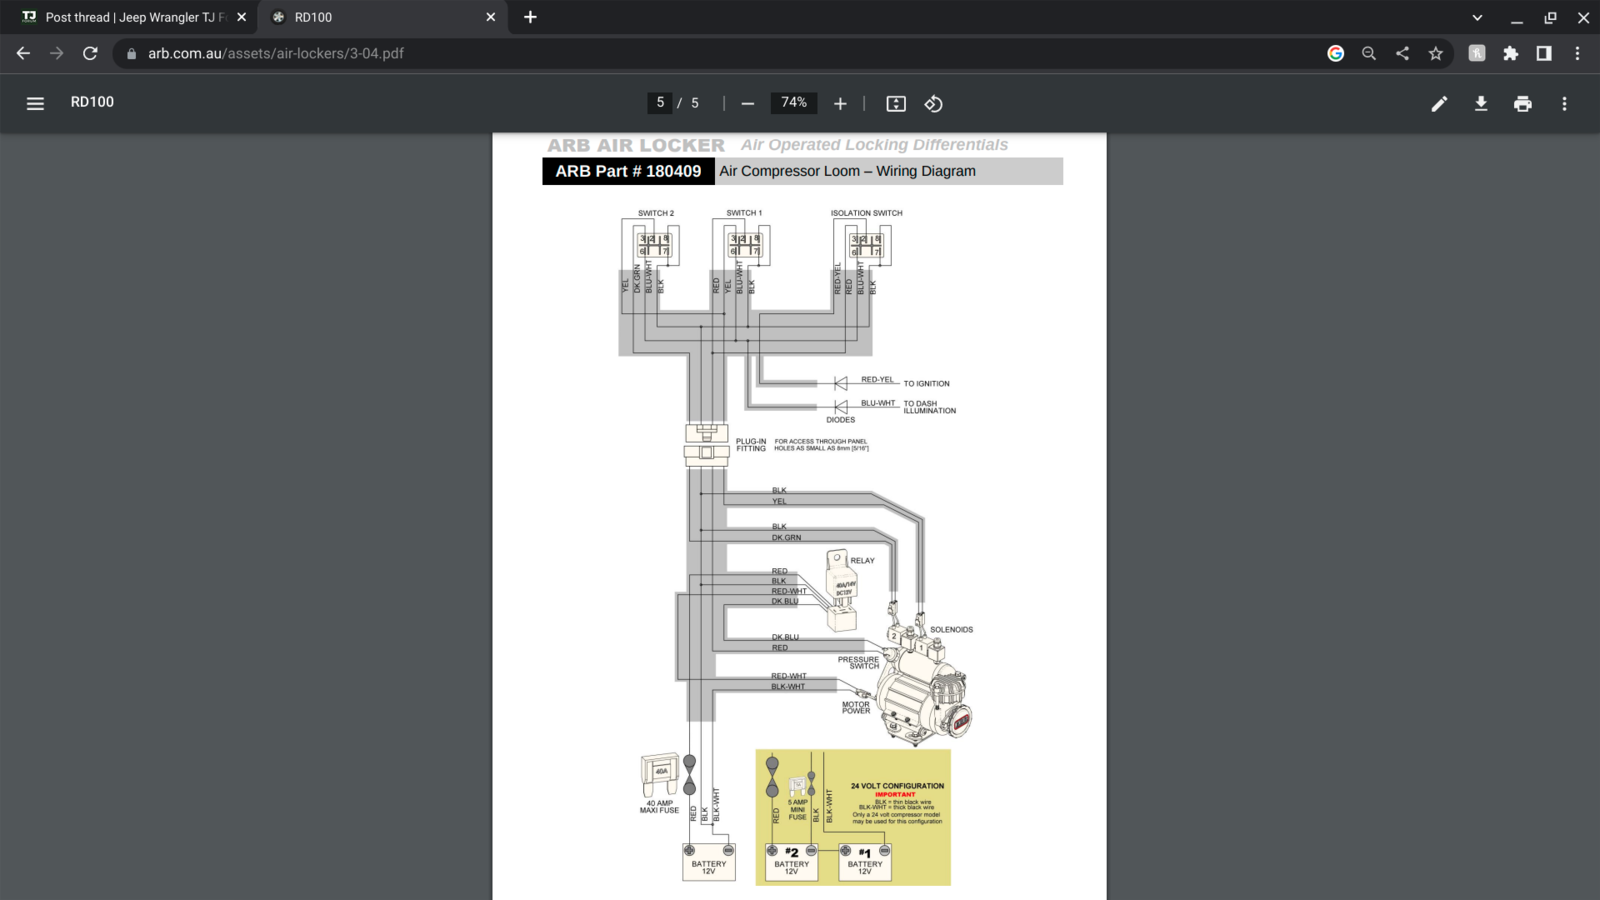Open the Extensions puzzle icon
The width and height of the screenshot is (1600, 900).
(1510, 53)
